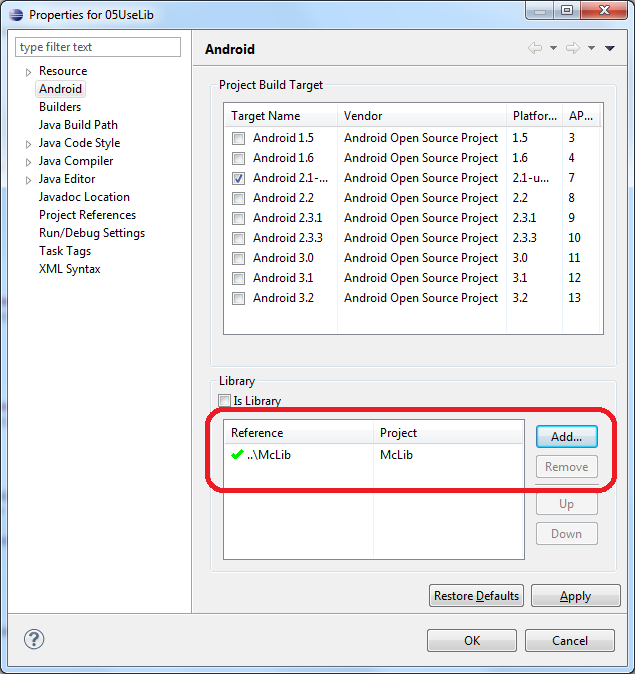Viewport: 635px width, 674px height.
Task: Check the Android 2.3.3 target checkbox
Action: pyautogui.click(x=238, y=238)
